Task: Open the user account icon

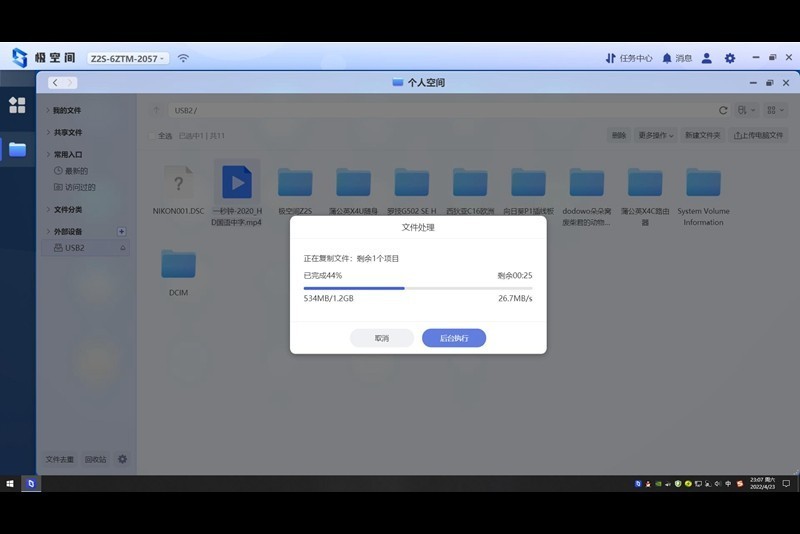Action: (x=707, y=58)
